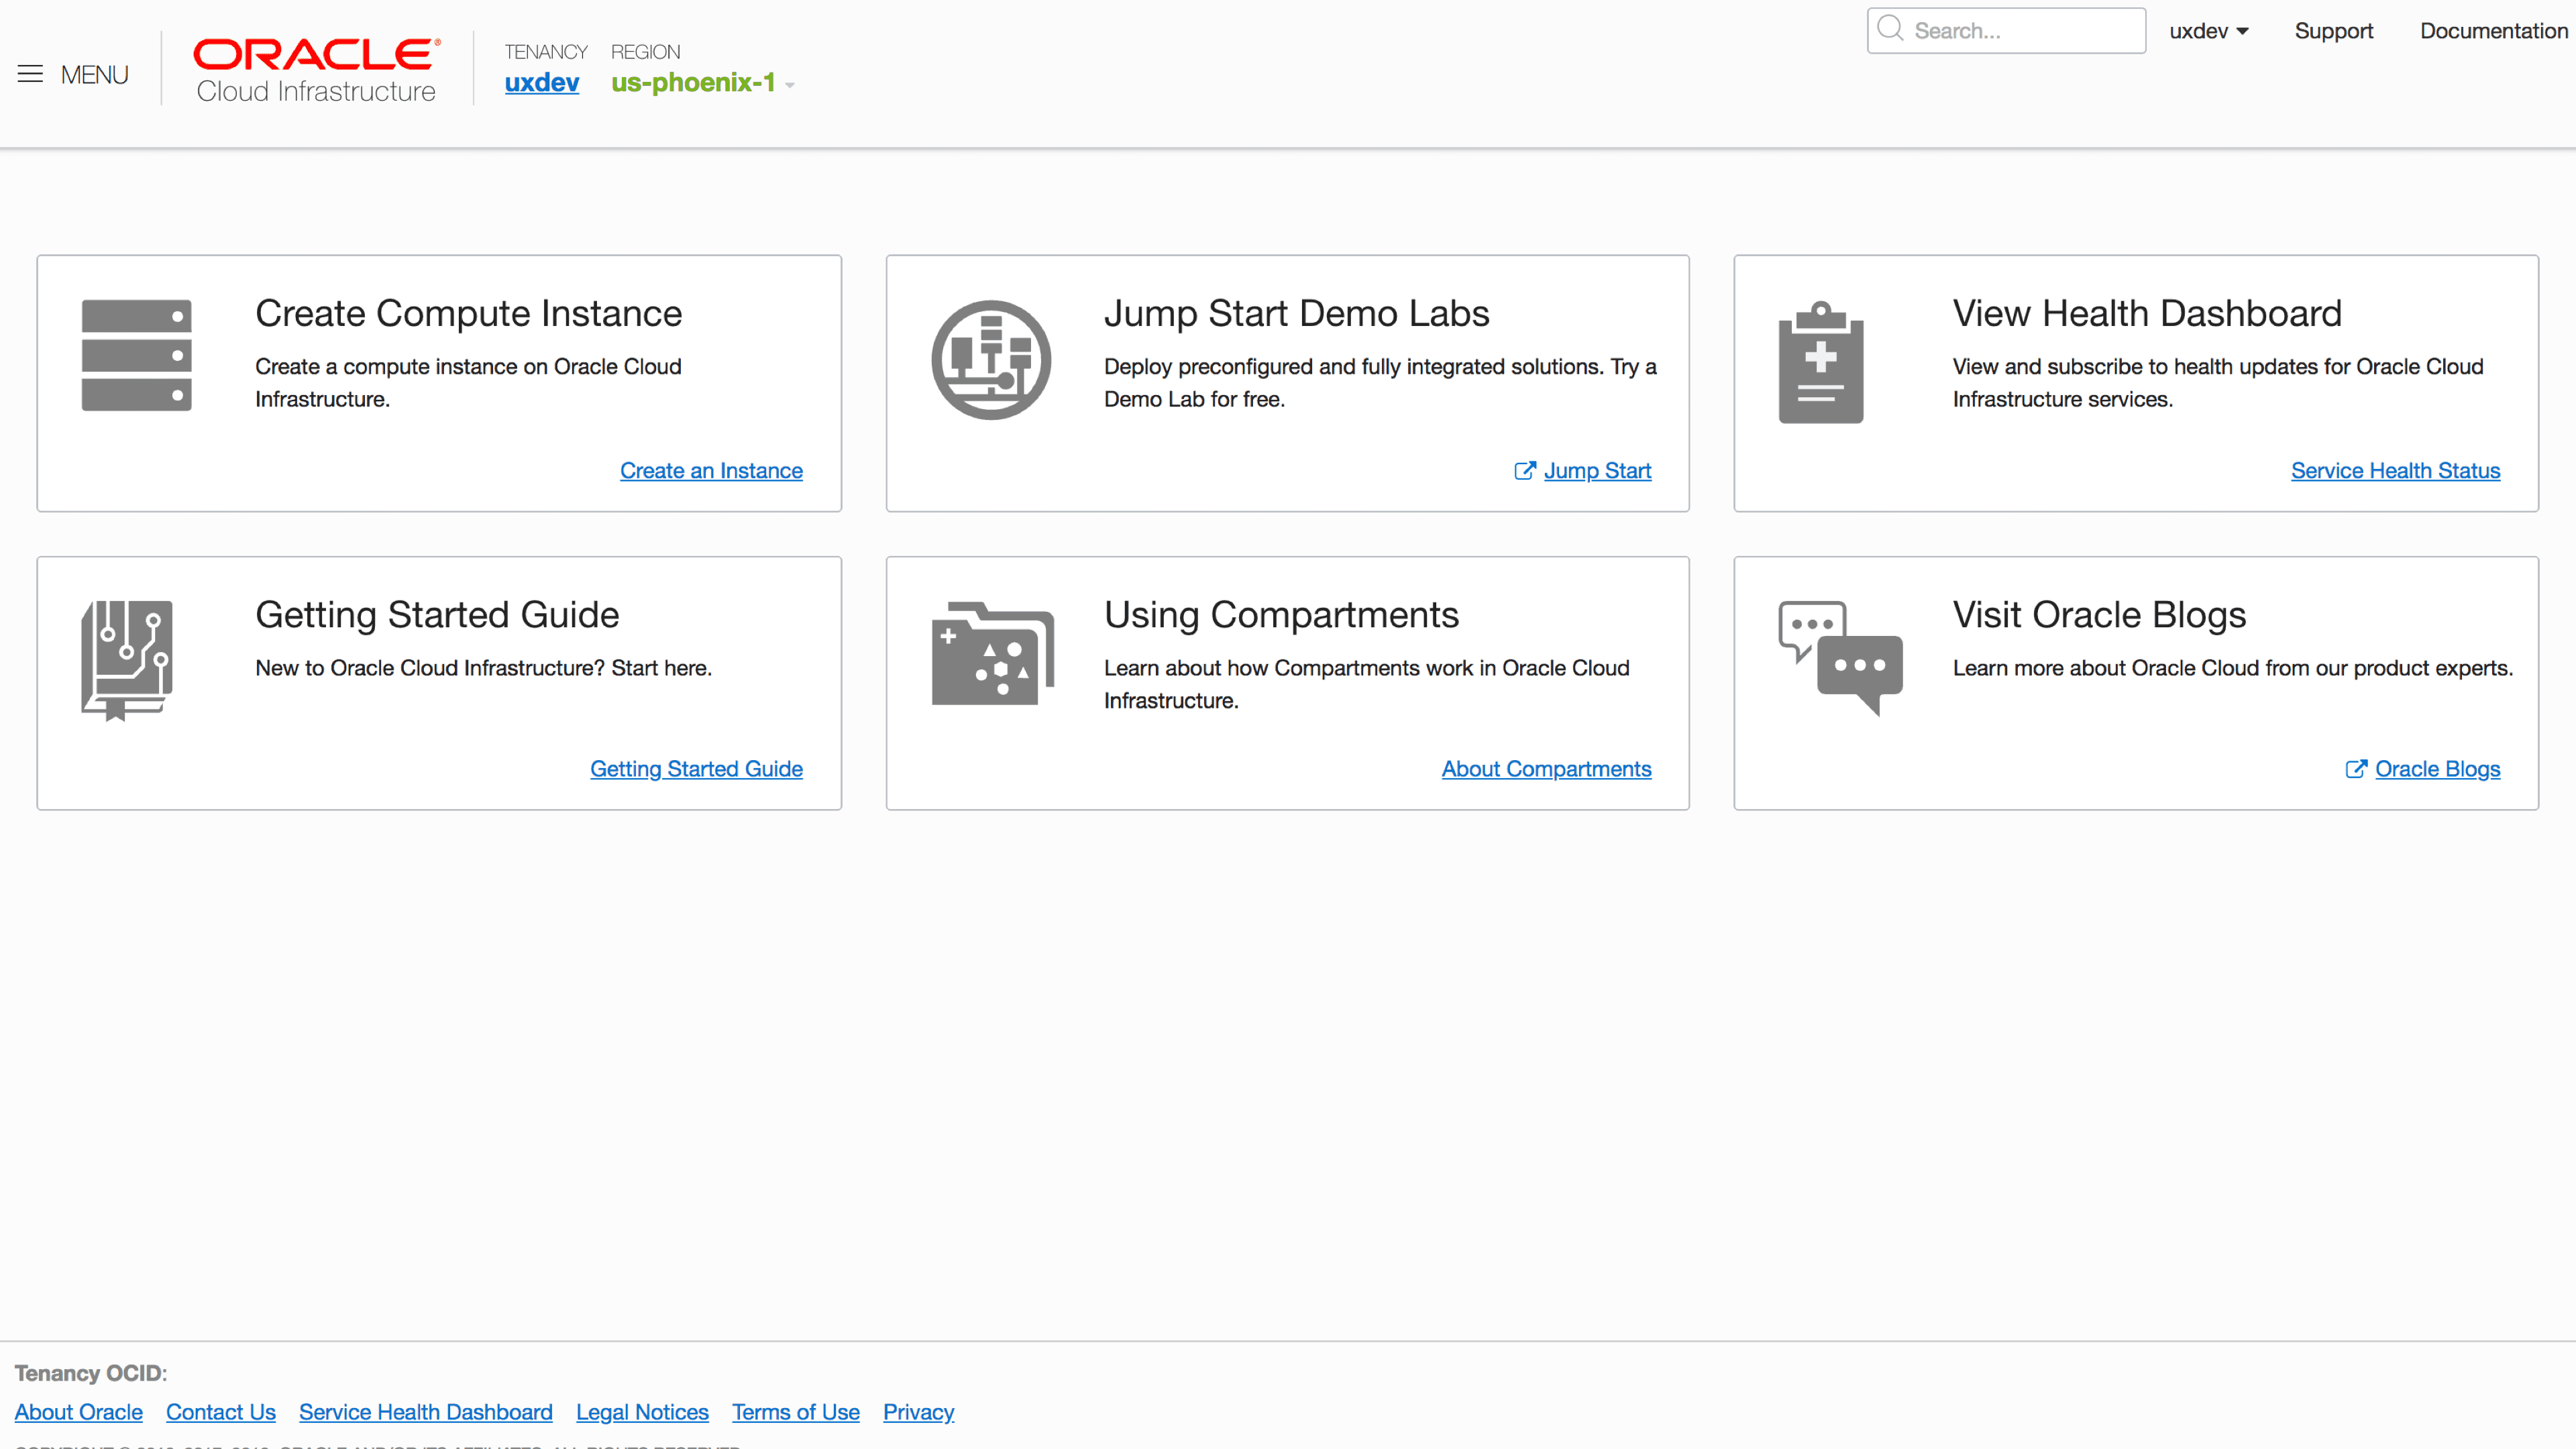This screenshot has height=1449, width=2576.
Task: Click the magnifying glass in the search bar
Action: tap(1892, 30)
